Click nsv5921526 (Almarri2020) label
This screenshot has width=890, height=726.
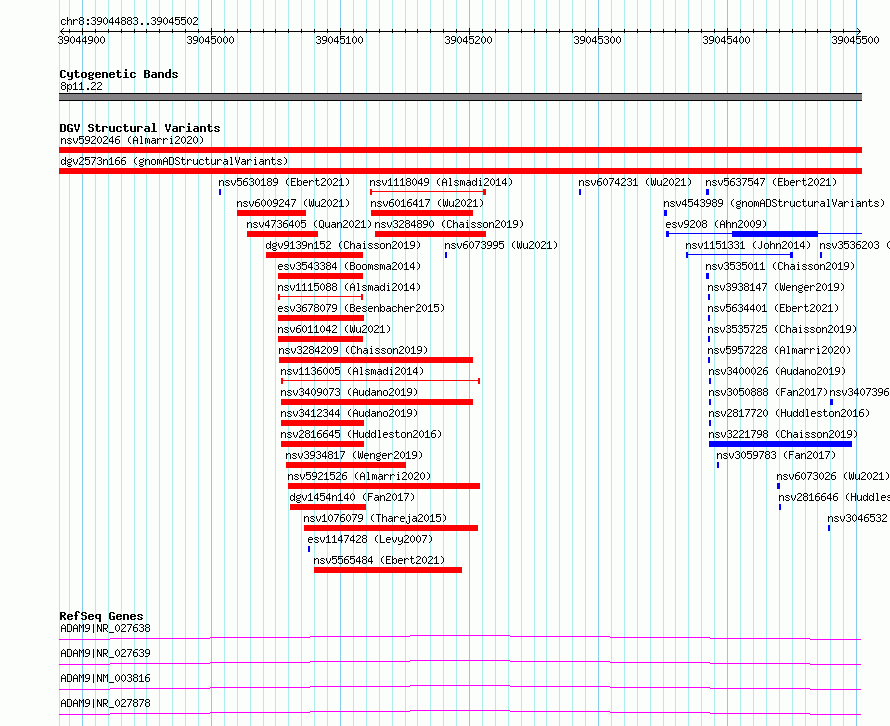click(359, 476)
